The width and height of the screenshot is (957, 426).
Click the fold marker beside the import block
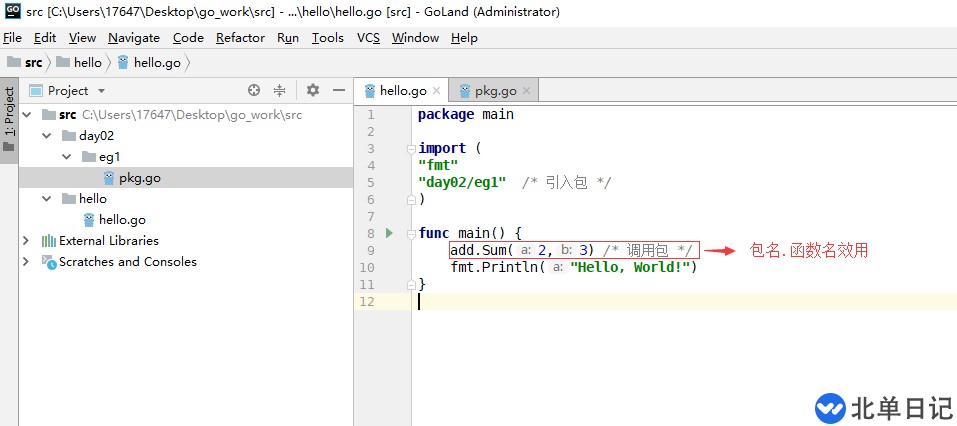click(409, 149)
